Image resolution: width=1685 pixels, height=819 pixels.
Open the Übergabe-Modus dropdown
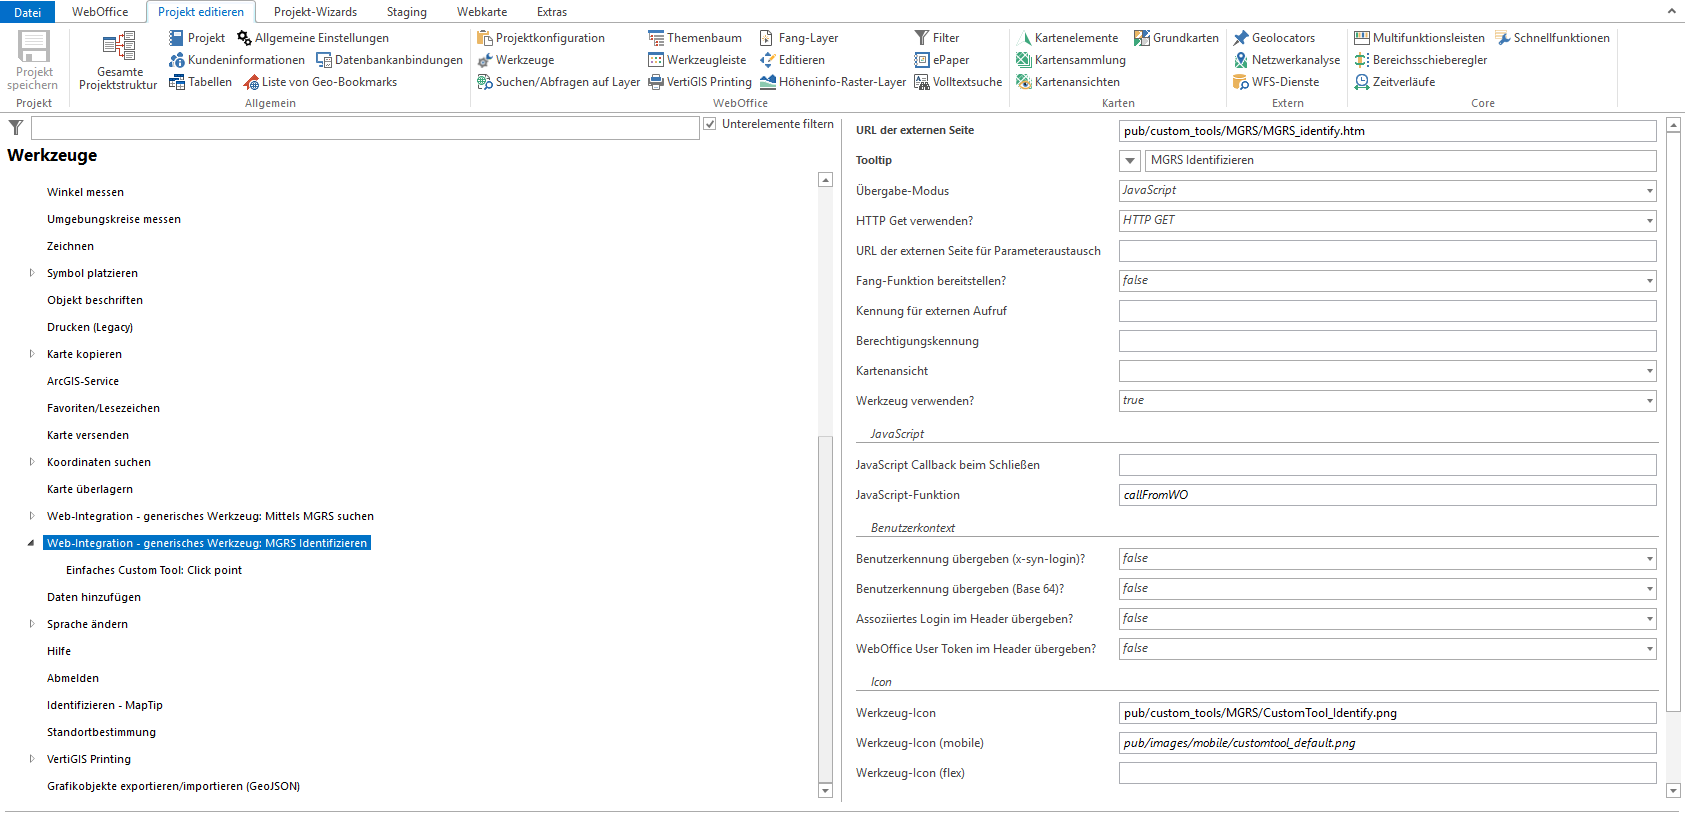1649,191
